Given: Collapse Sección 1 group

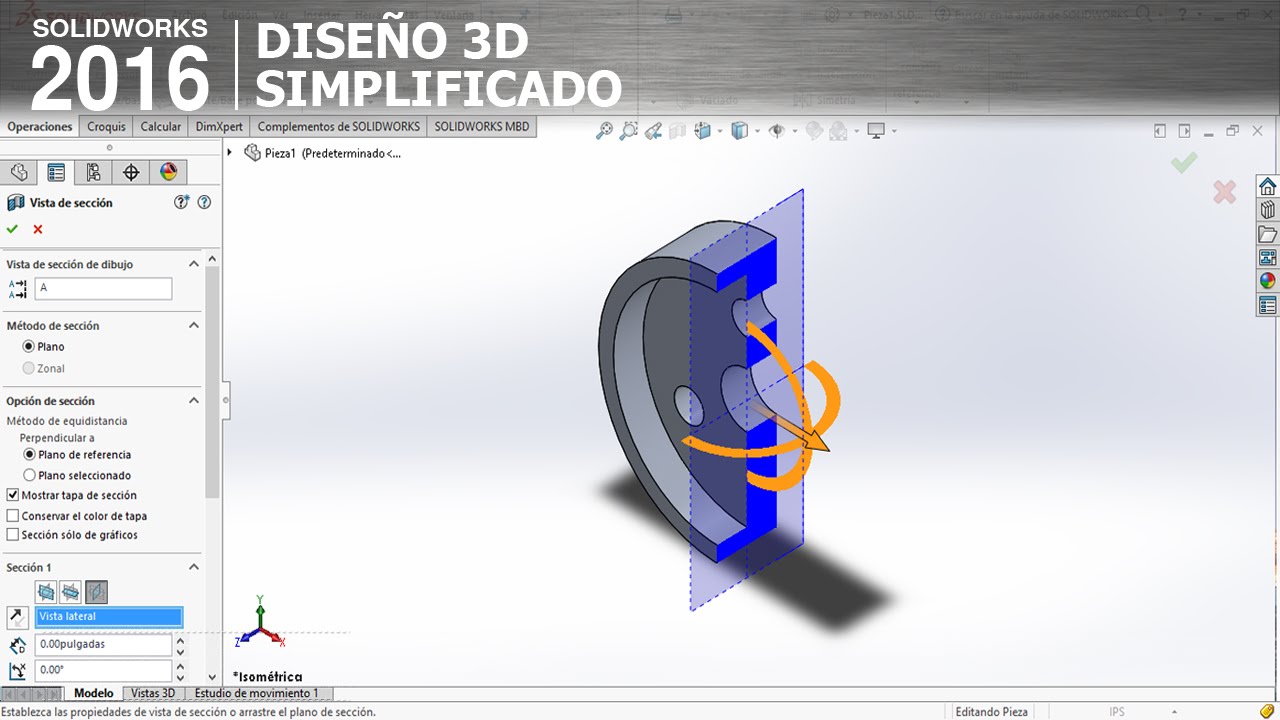Looking at the screenshot, I should click(194, 567).
